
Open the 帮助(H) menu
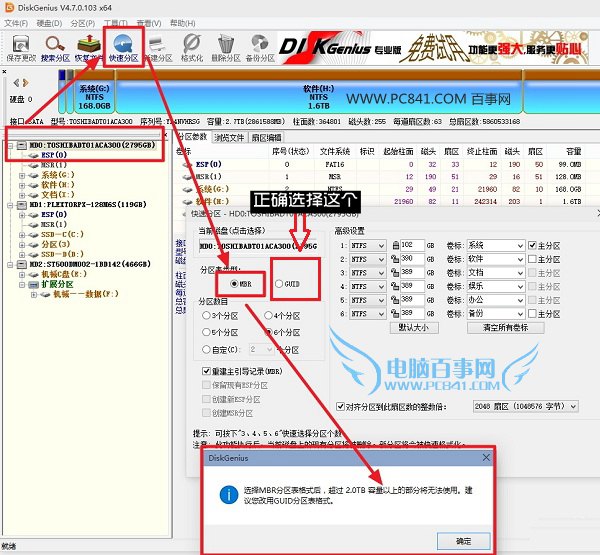tap(183, 23)
